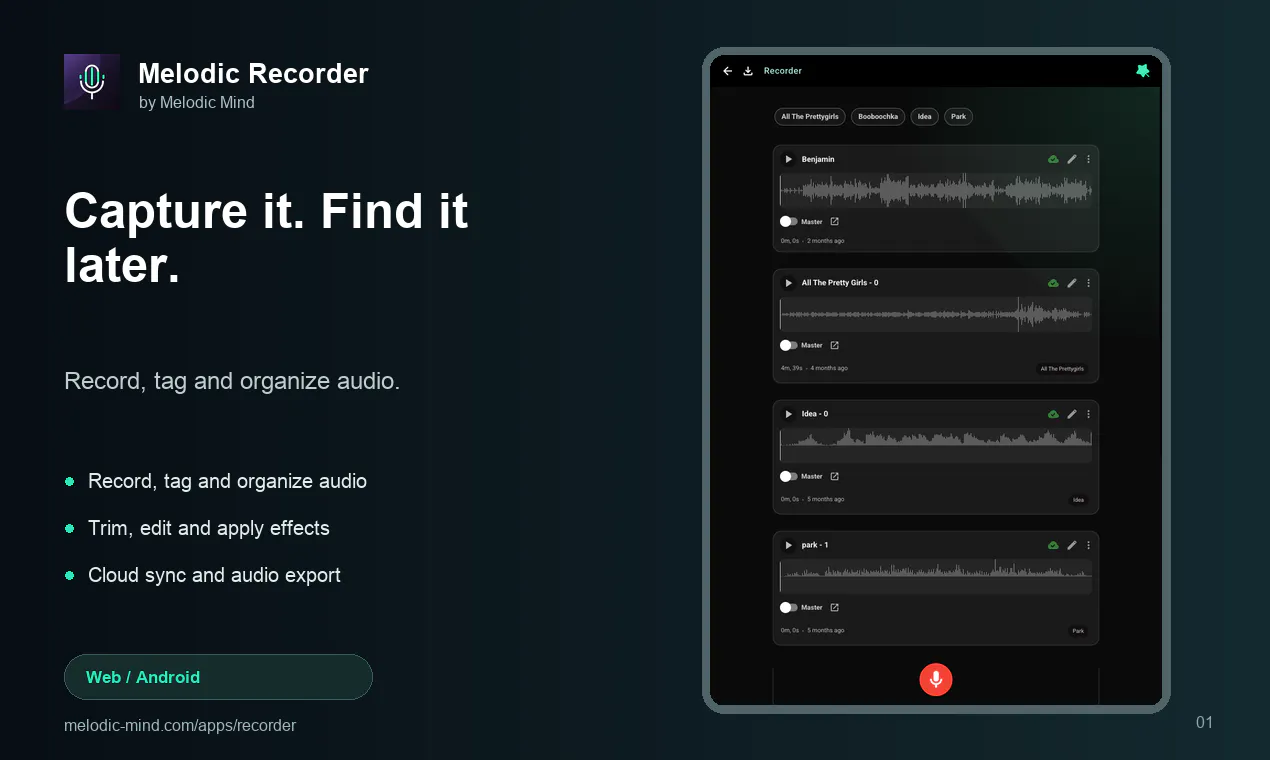This screenshot has width=1270, height=760.
Task: Edit All The Pretty Girls - 0 with the pencil icon
Action: pyautogui.click(x=1072, y=283)
